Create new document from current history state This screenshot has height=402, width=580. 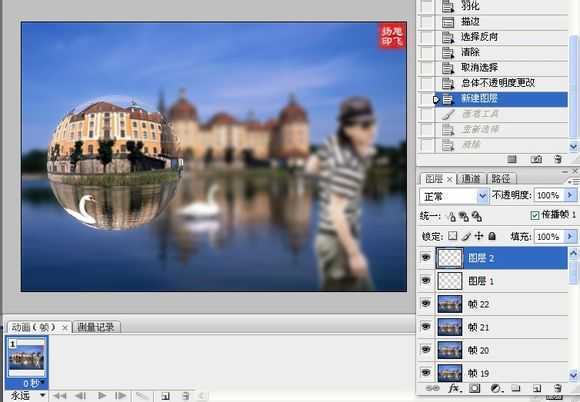tap(512, 159)
